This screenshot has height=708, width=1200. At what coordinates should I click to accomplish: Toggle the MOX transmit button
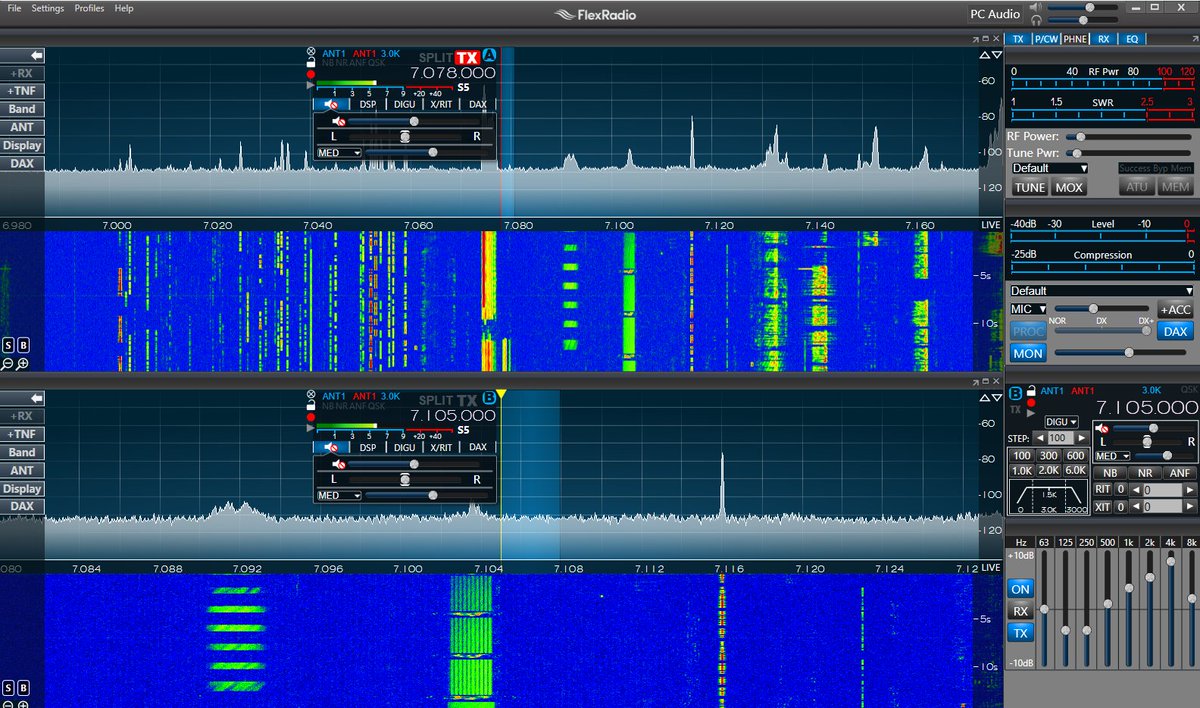[x=1069, y=187]
